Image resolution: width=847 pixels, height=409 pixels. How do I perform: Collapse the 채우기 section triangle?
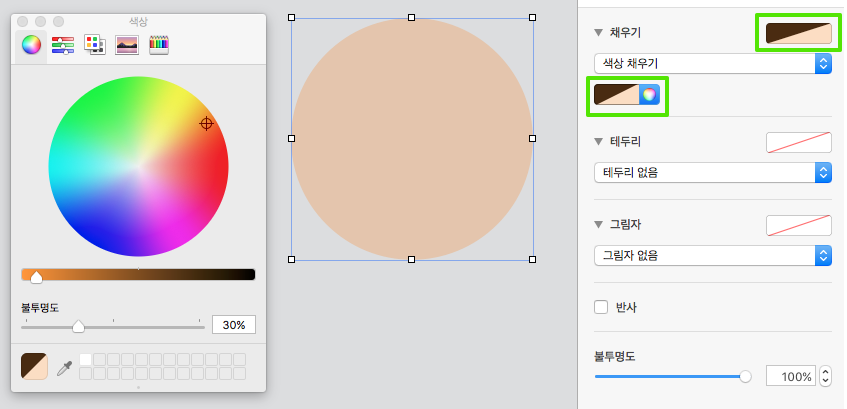tap(598, 33)
